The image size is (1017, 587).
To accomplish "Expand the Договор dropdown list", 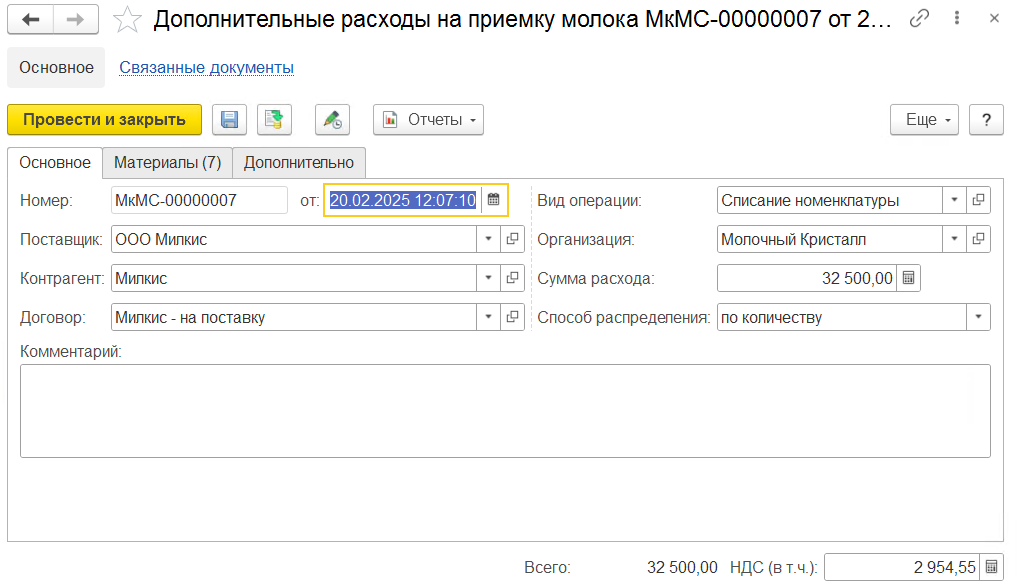I will point(488,317).
